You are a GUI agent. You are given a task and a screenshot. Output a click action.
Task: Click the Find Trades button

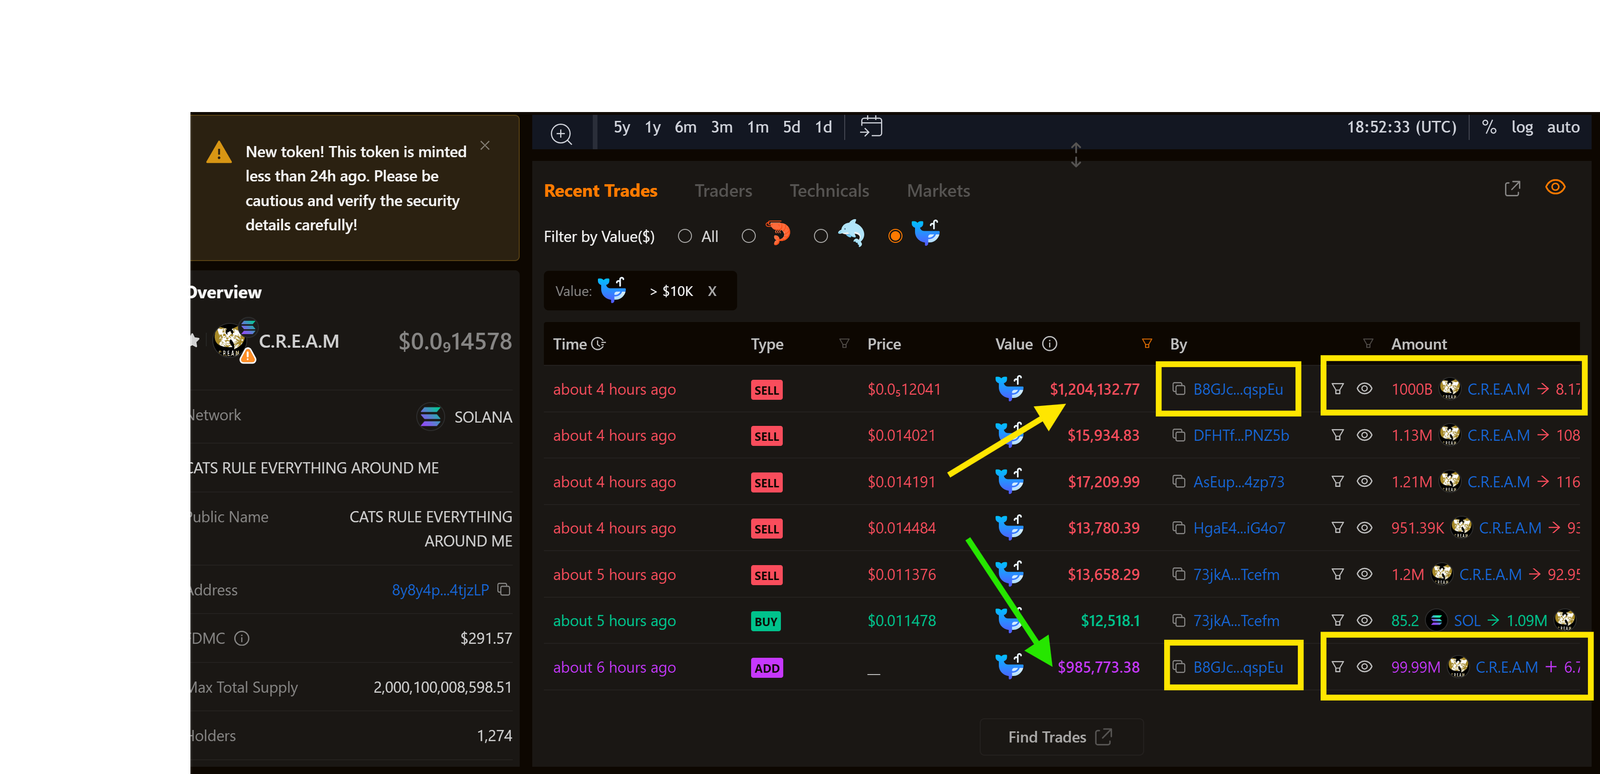[1060, 737]
